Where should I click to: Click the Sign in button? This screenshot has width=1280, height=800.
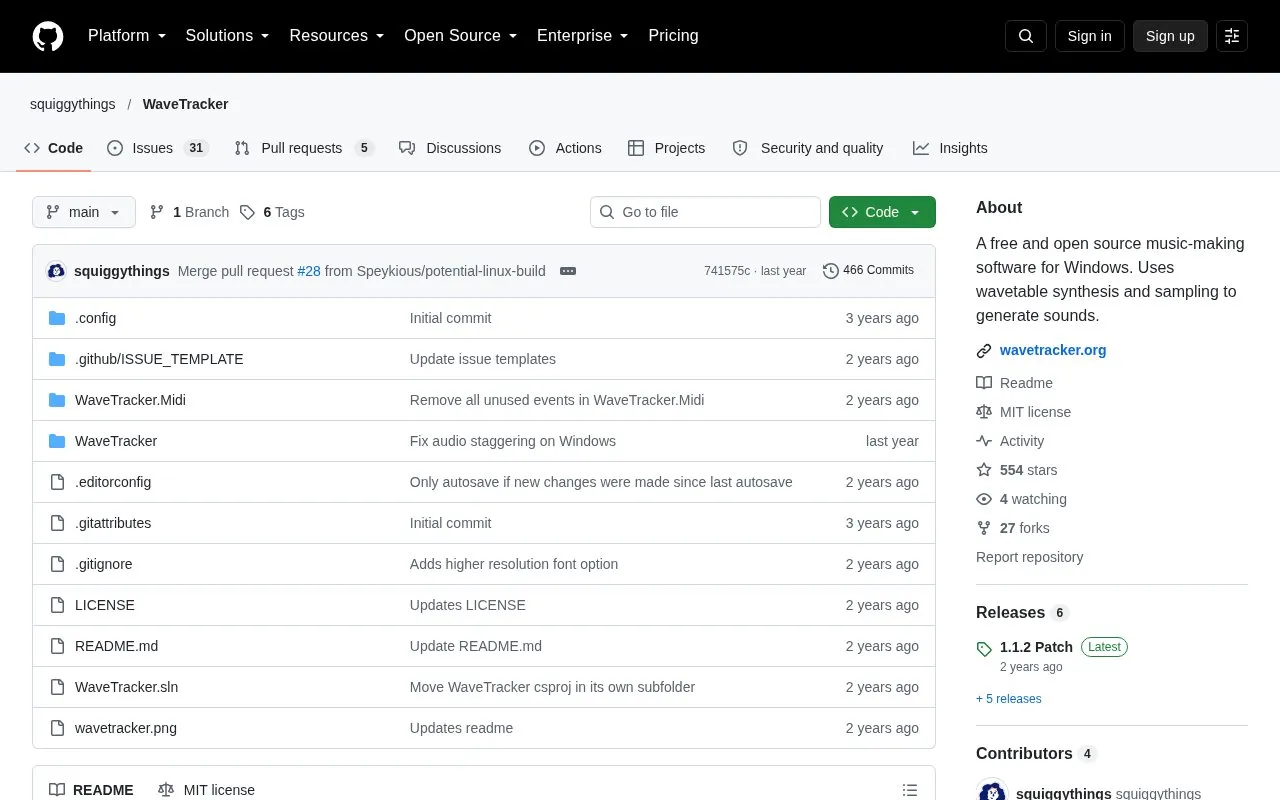1089,36
